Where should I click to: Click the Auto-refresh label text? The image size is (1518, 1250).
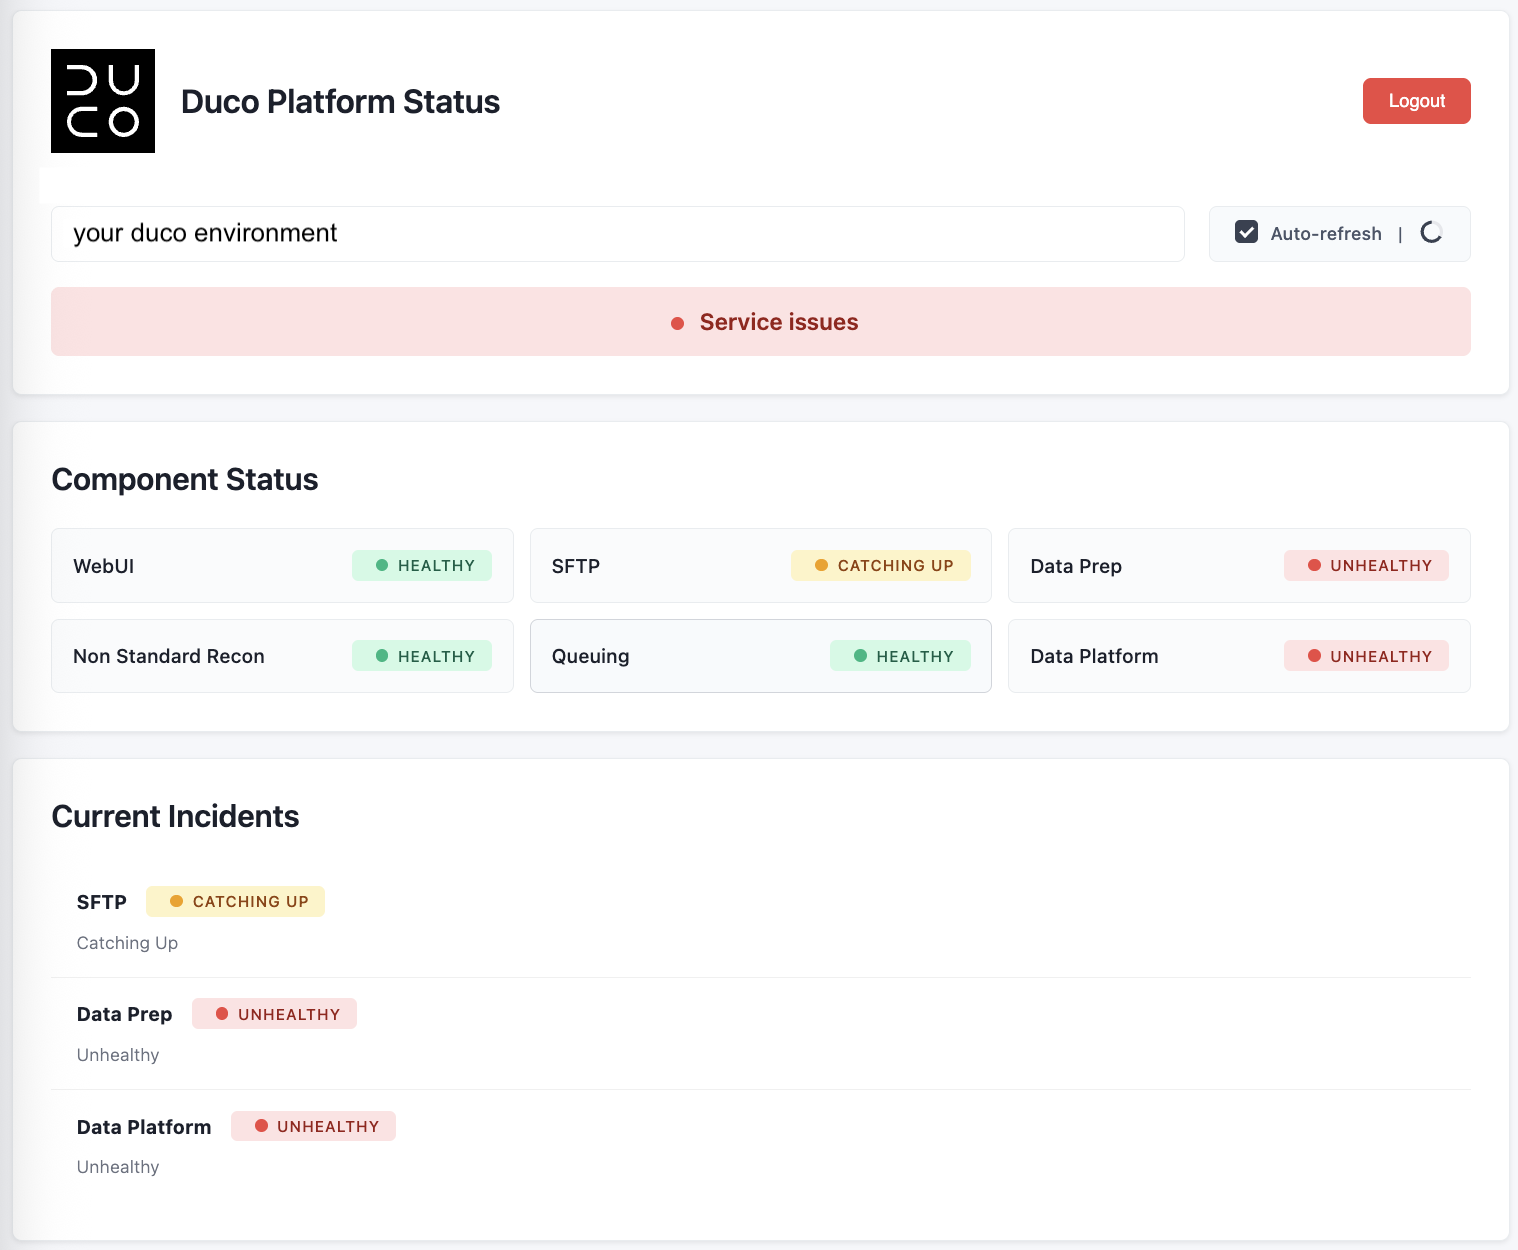1326,234
